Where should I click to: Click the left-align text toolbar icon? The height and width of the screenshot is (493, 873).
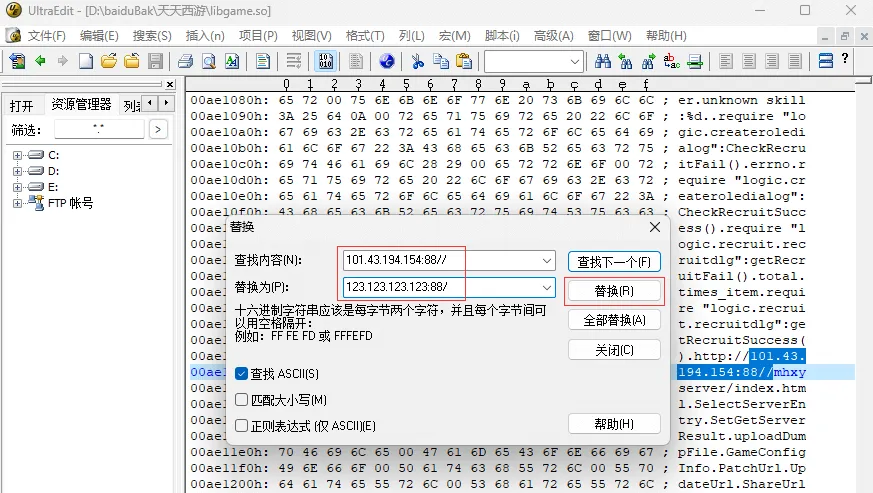(x=725, y=61)
